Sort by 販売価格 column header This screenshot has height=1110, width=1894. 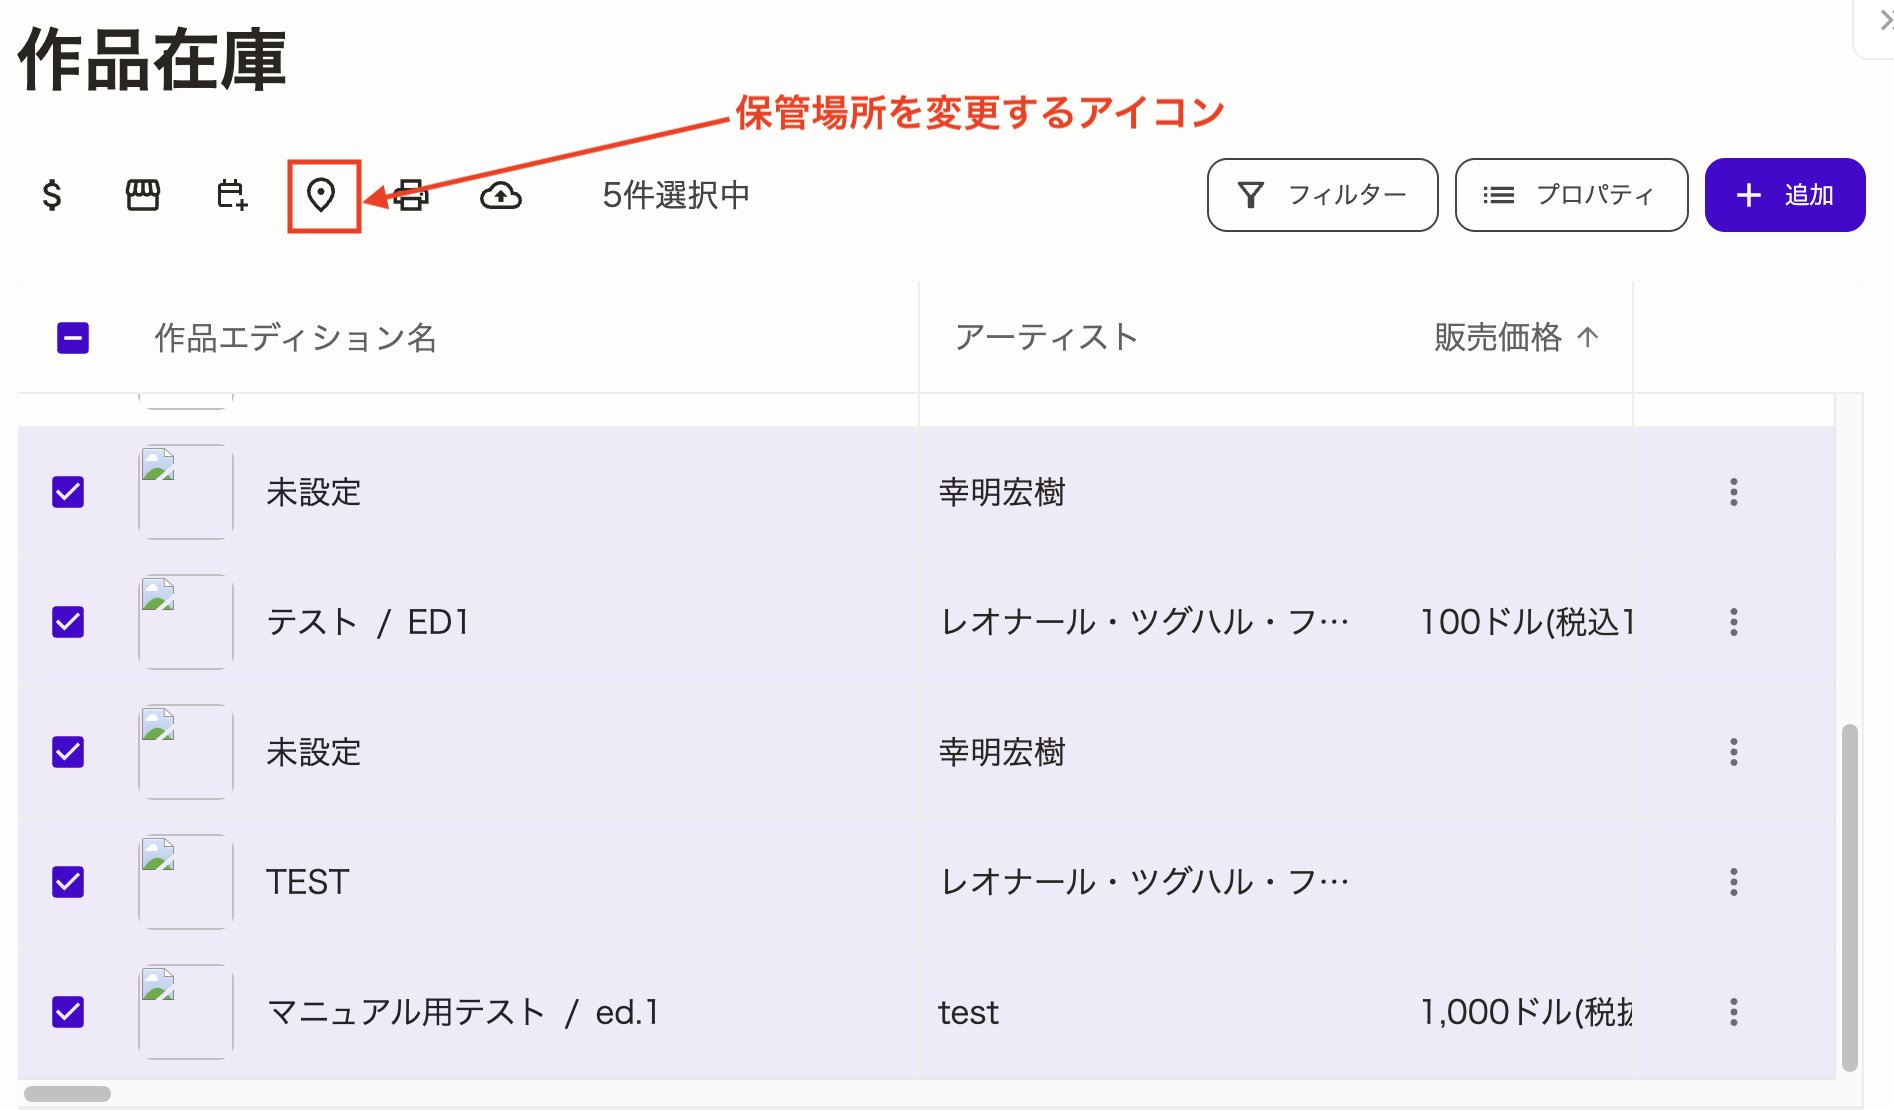1516,337
